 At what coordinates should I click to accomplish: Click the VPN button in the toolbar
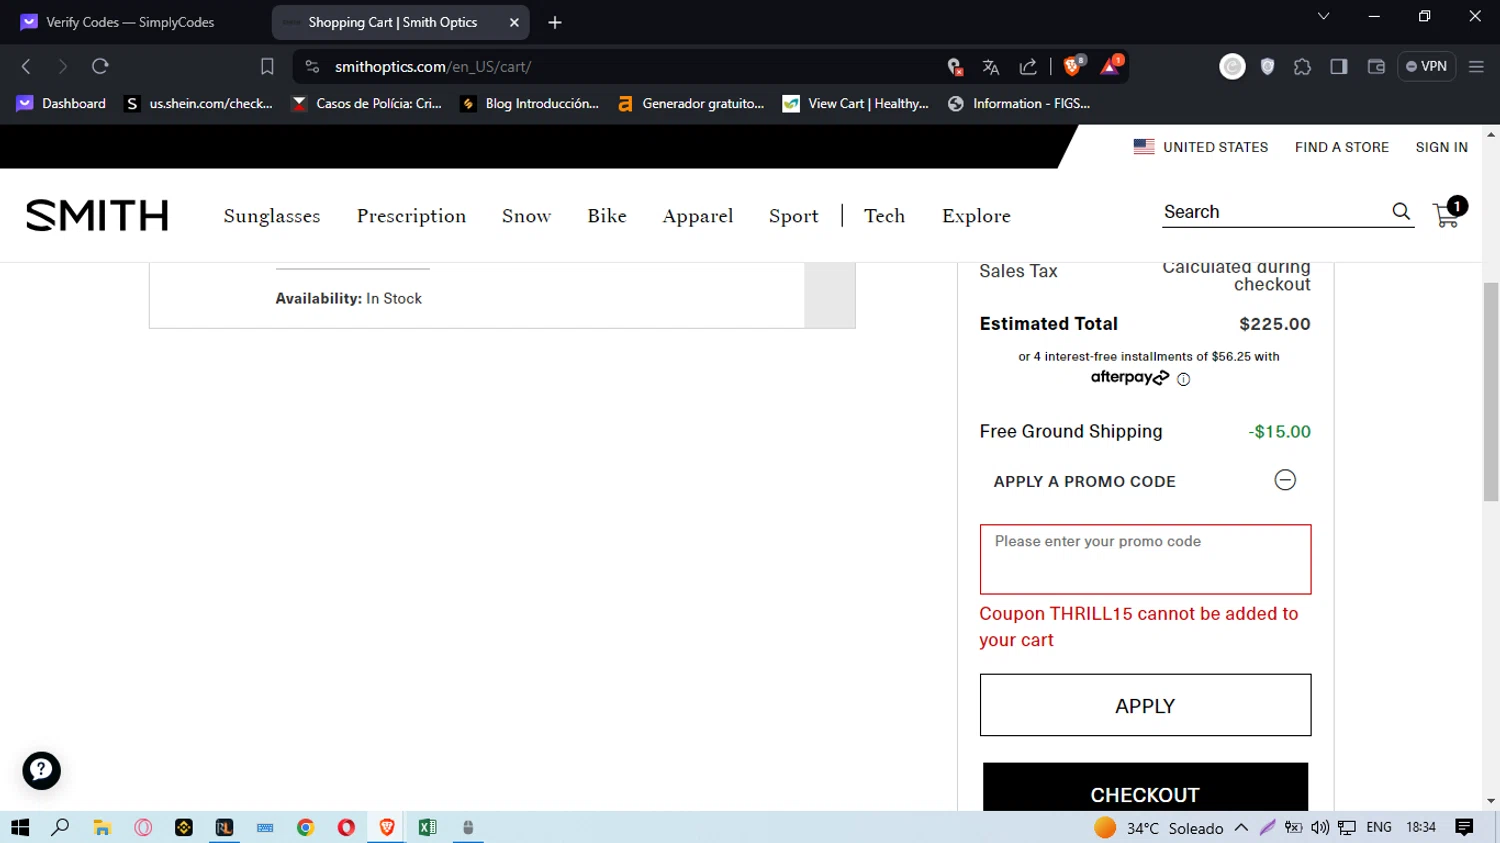click(x=1426, y=67)
